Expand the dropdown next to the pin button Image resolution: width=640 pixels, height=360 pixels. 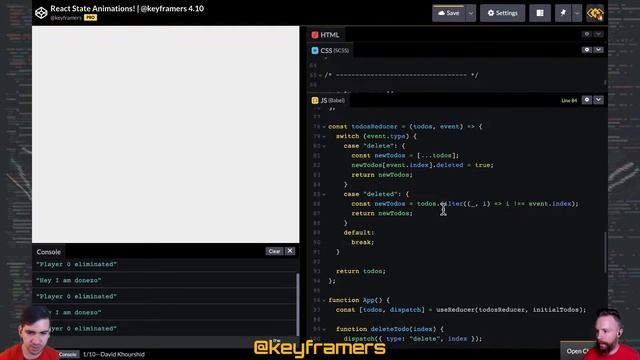pyautogui.click(x=577, y=13)
